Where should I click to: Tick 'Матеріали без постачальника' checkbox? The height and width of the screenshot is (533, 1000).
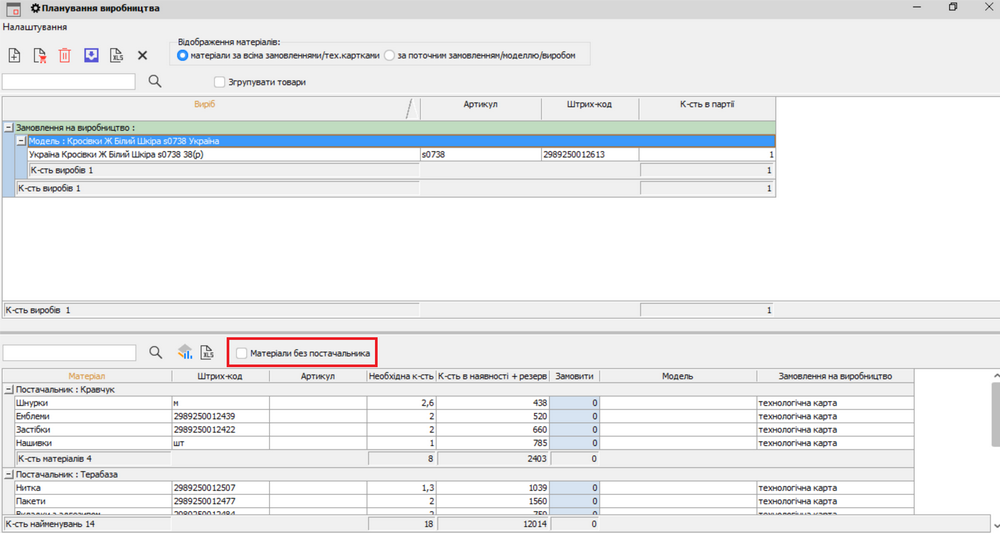(241, 353)
